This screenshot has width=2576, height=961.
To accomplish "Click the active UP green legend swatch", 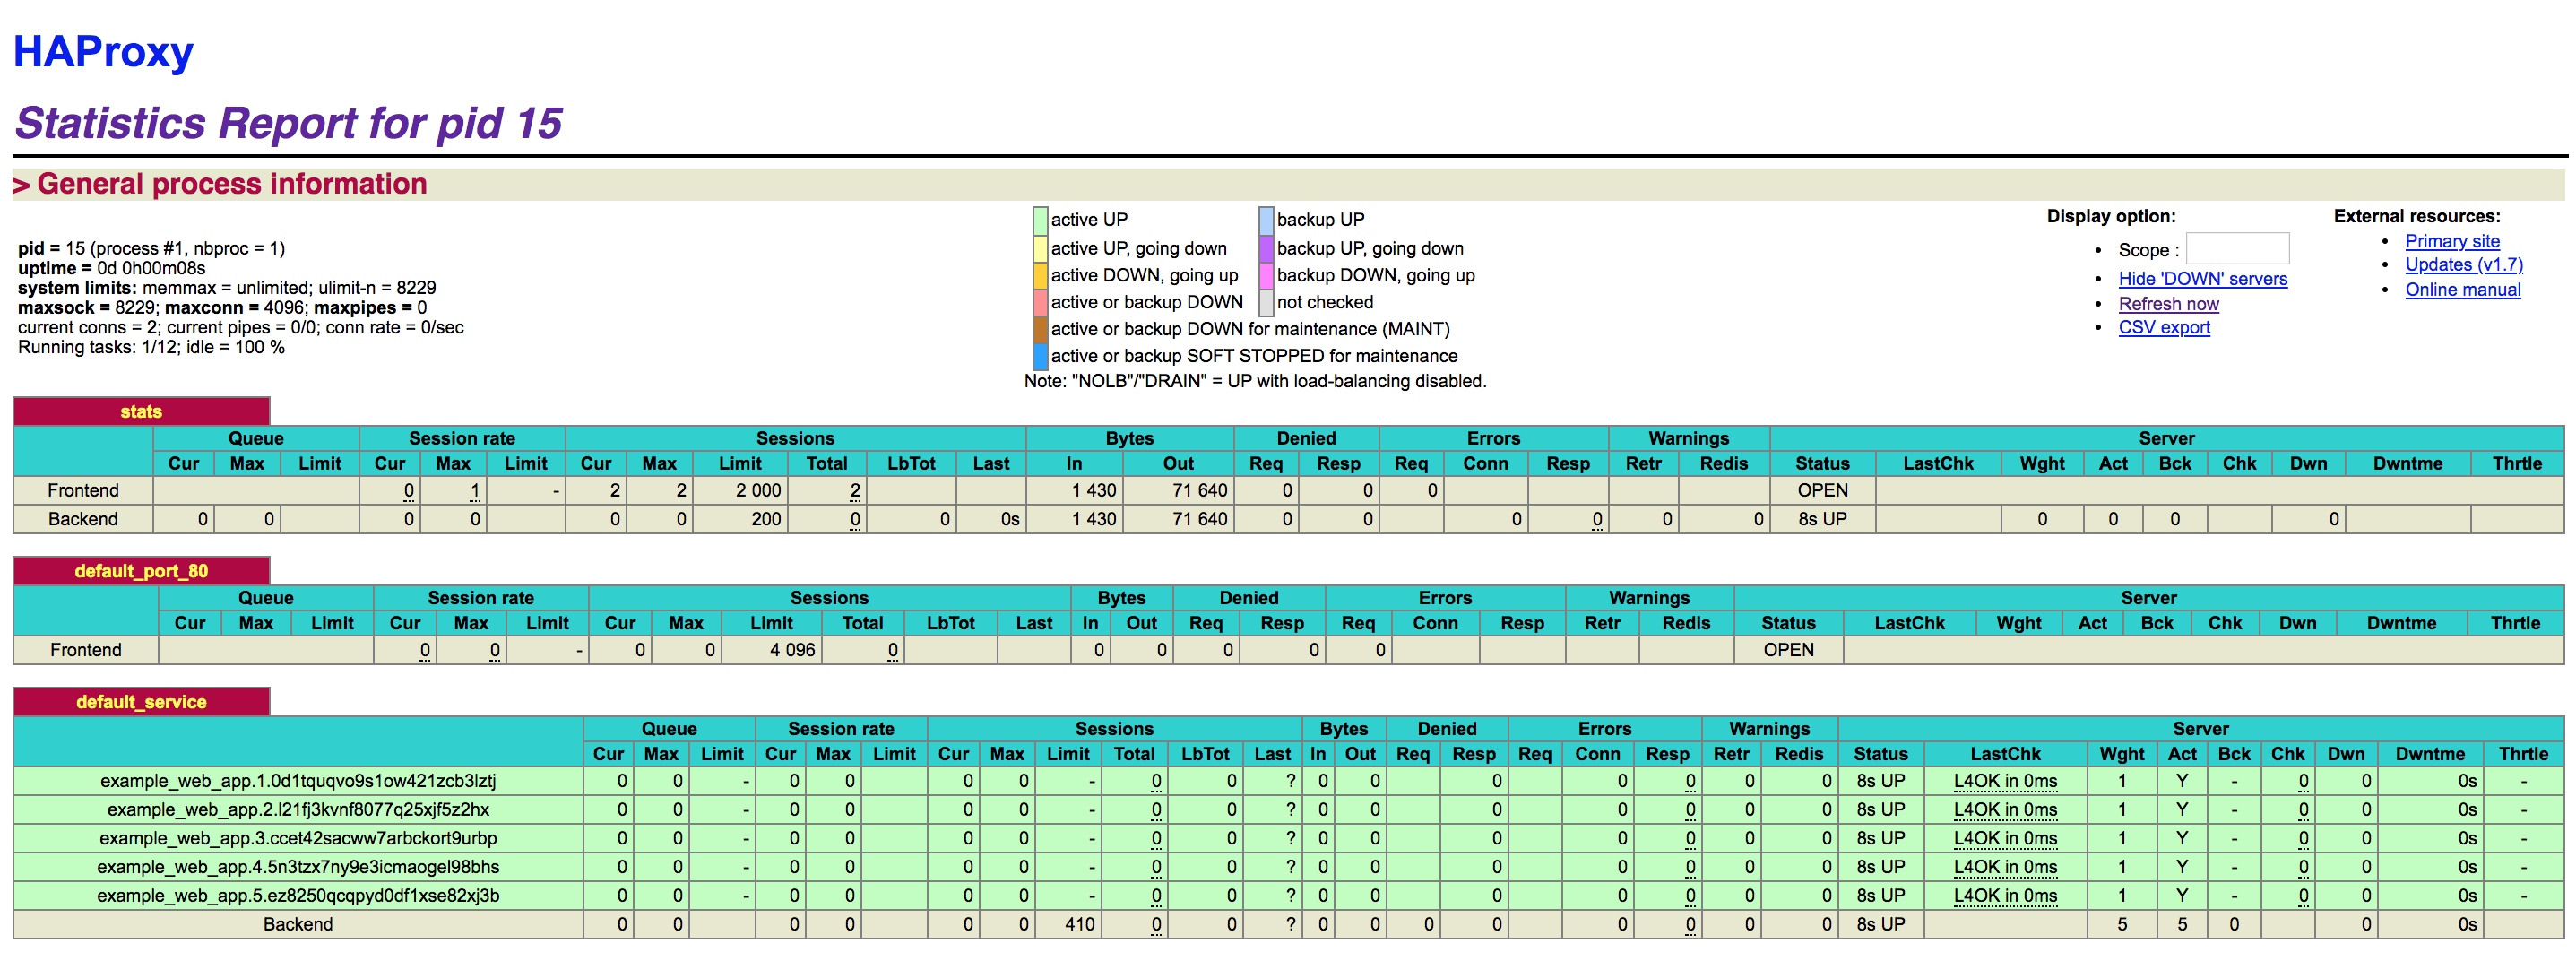I will click(x=1040, y=220).
